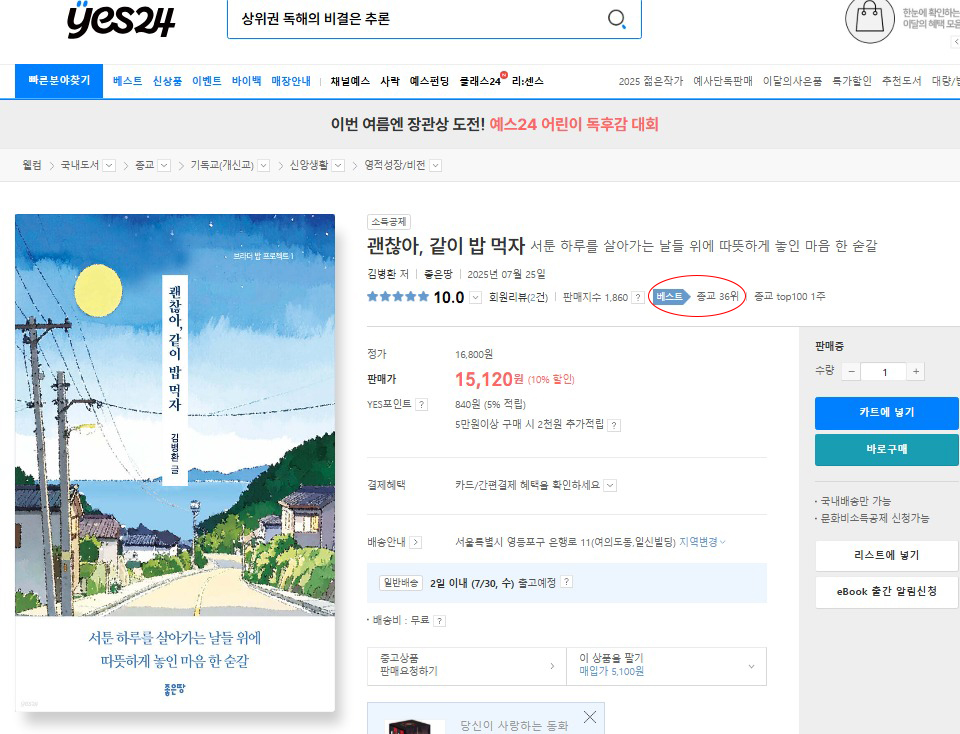
Task: Open 중고상품 판매요청하기
Action: point(467,666)
